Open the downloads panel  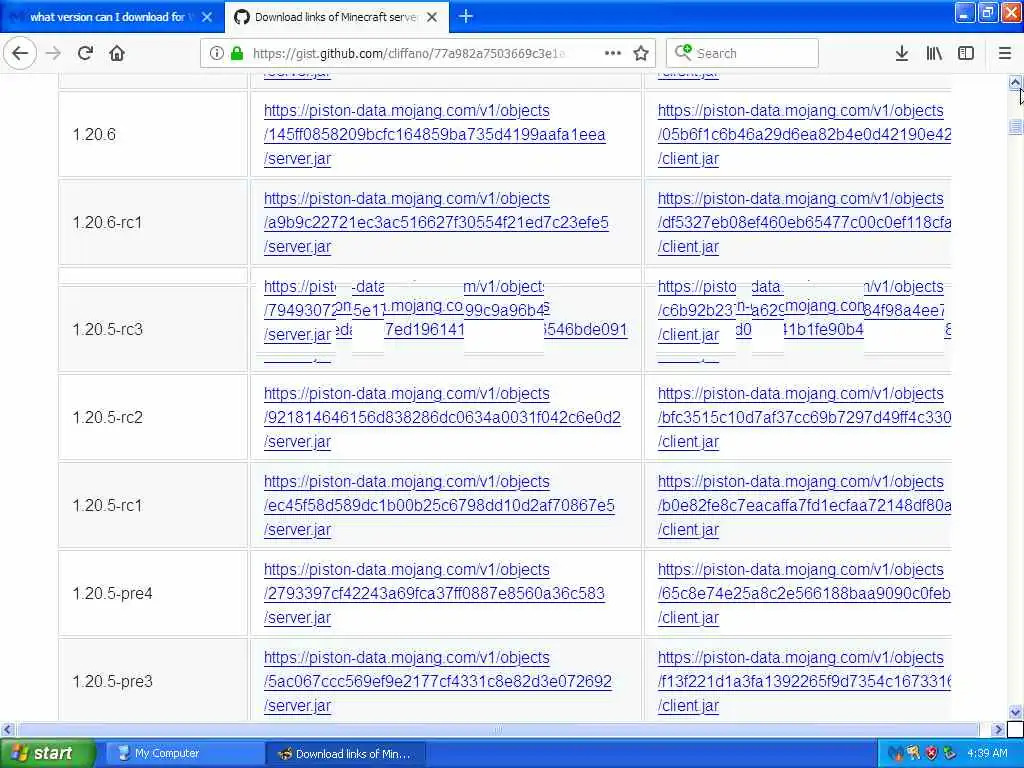(x=902, y=53)
